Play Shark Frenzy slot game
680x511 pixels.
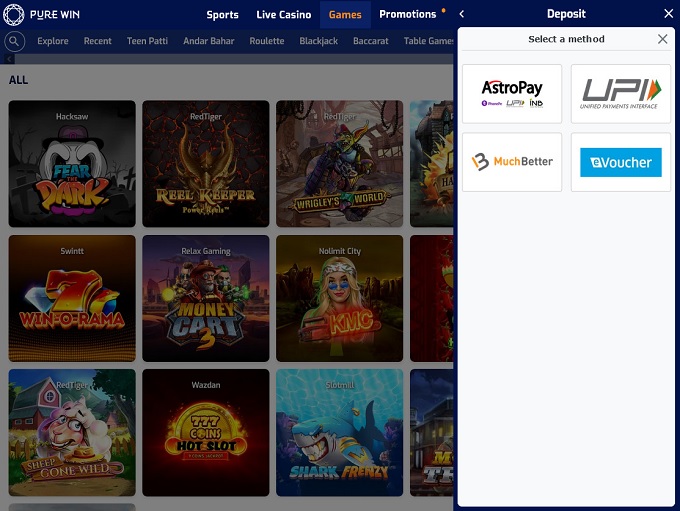(x=339, y=432)
